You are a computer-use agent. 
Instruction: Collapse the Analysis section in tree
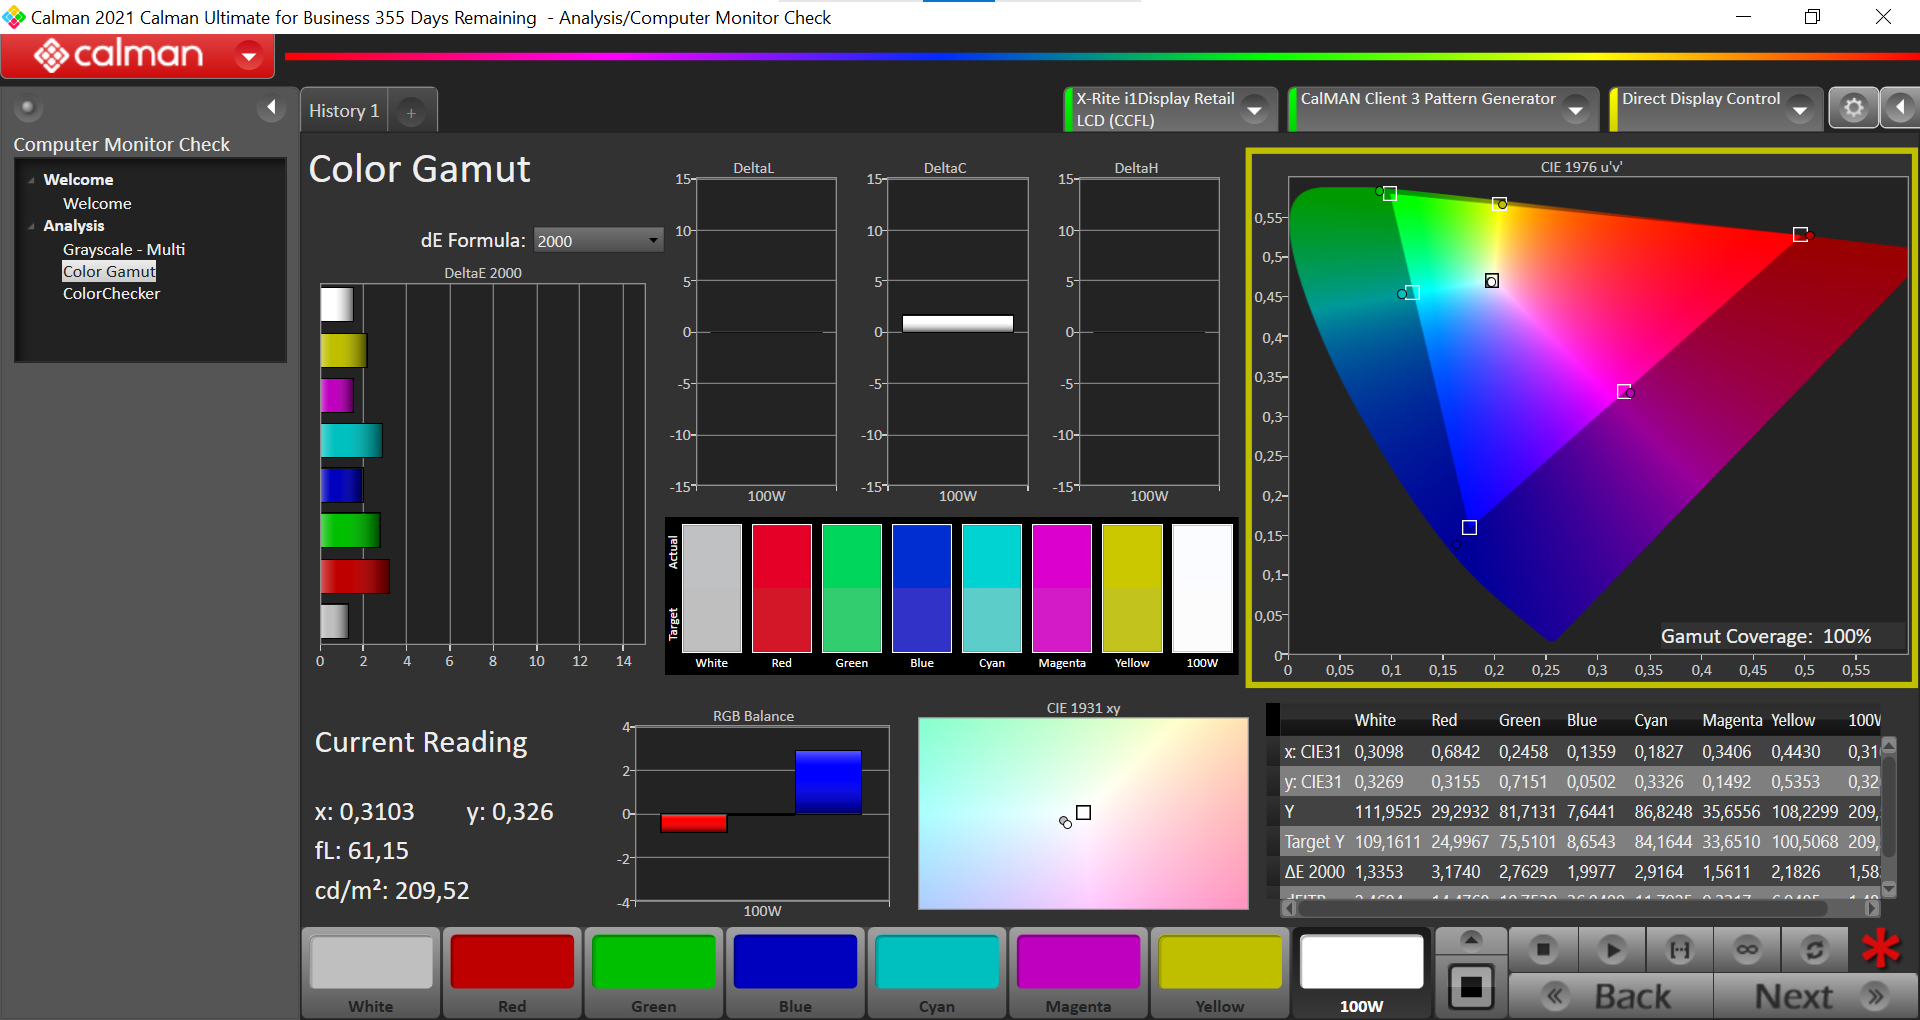pos(31,226)
